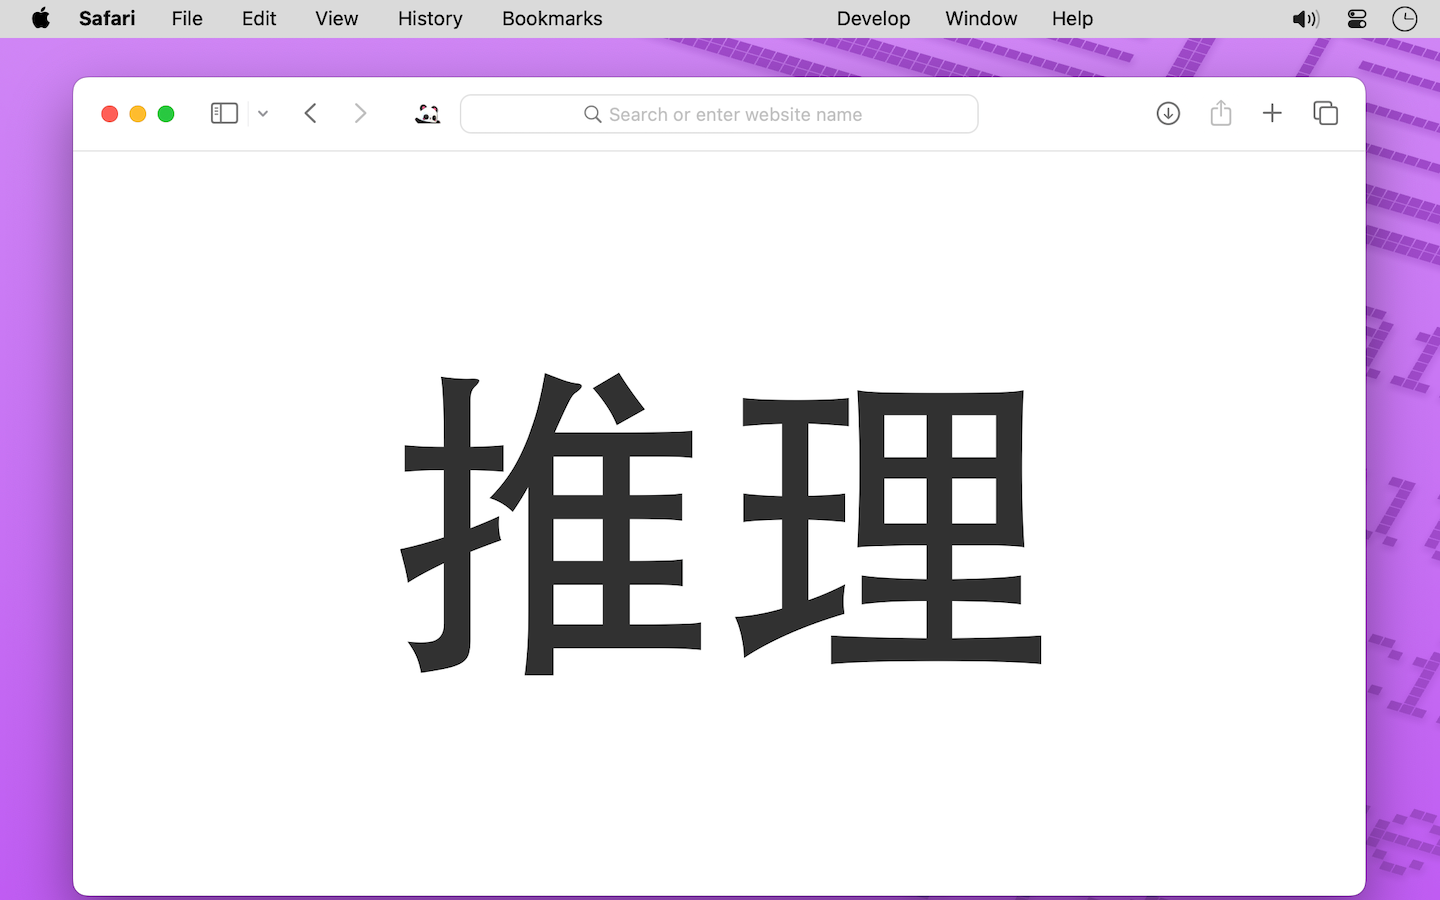This screenshot has height=900, width=1440.
Task: Open the Bookmarks menu
Action: pos(552,18)
